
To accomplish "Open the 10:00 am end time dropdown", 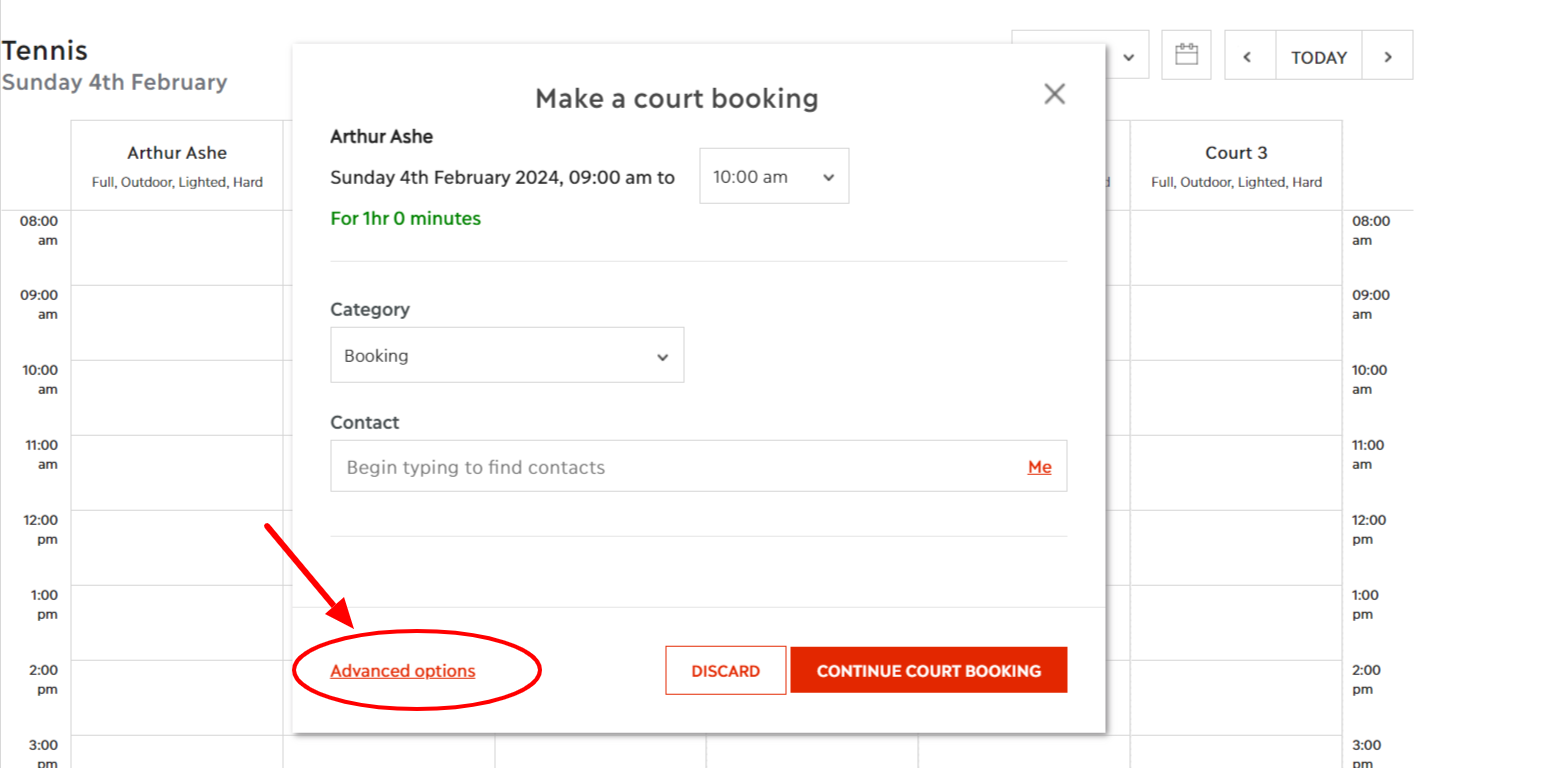I will coord(774,176).
